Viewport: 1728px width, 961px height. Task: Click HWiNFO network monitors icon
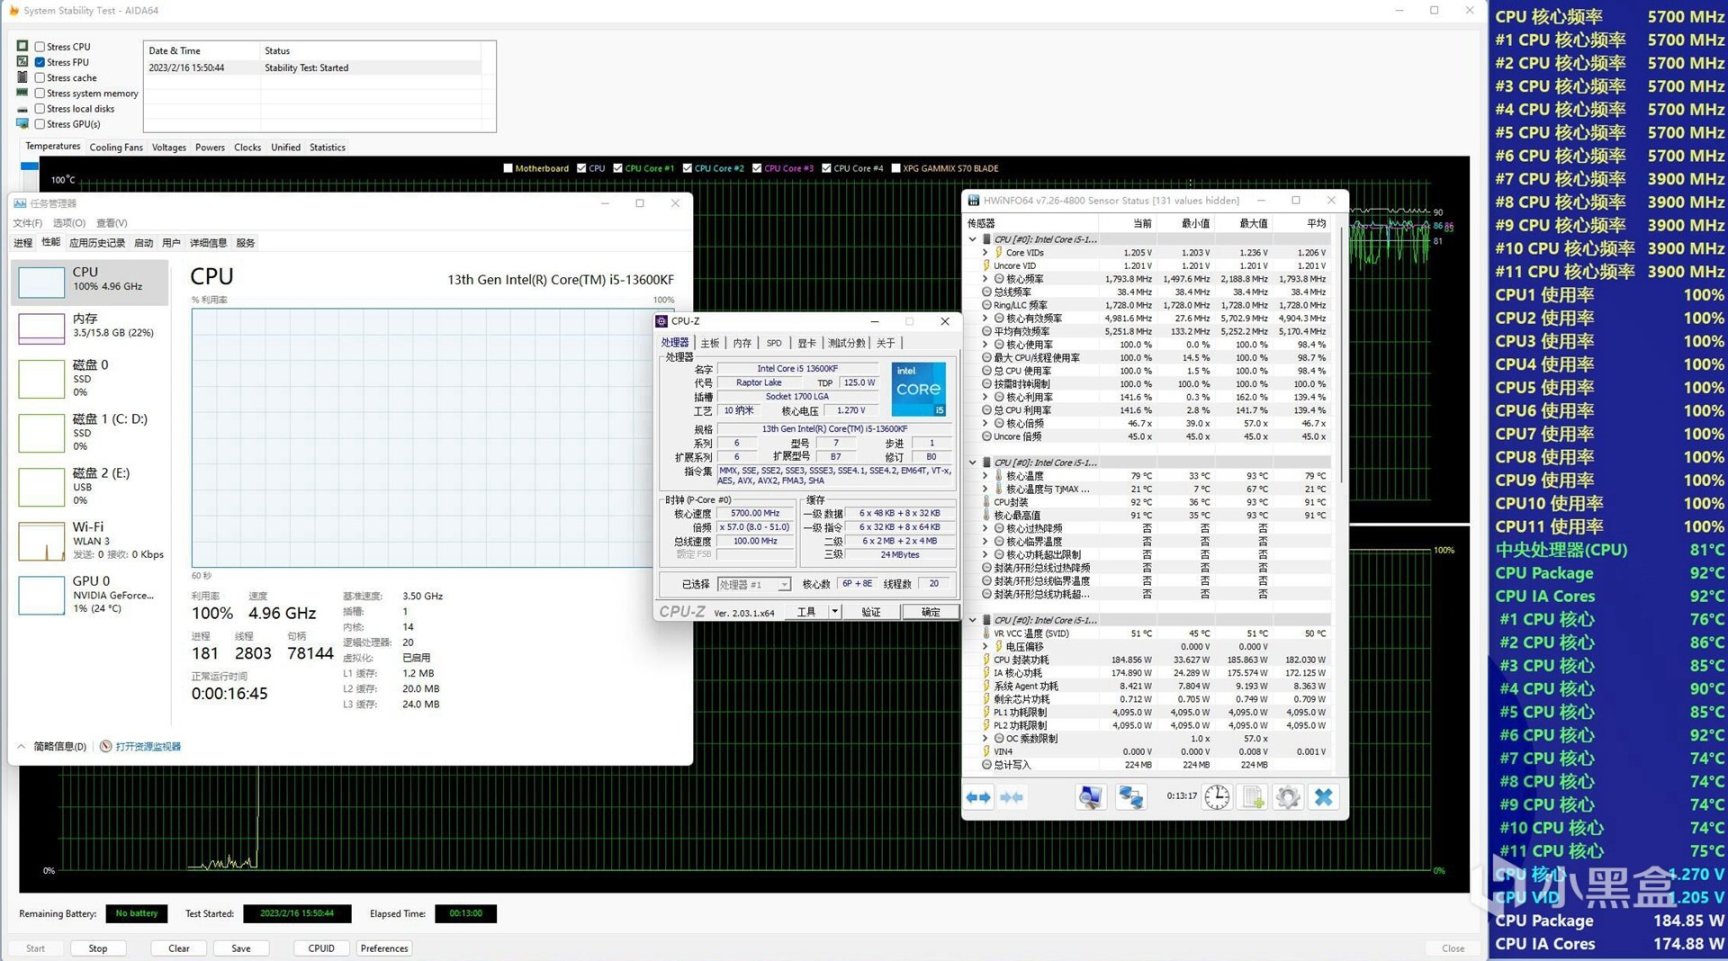pyautogui.click(x=1131, y=797)
